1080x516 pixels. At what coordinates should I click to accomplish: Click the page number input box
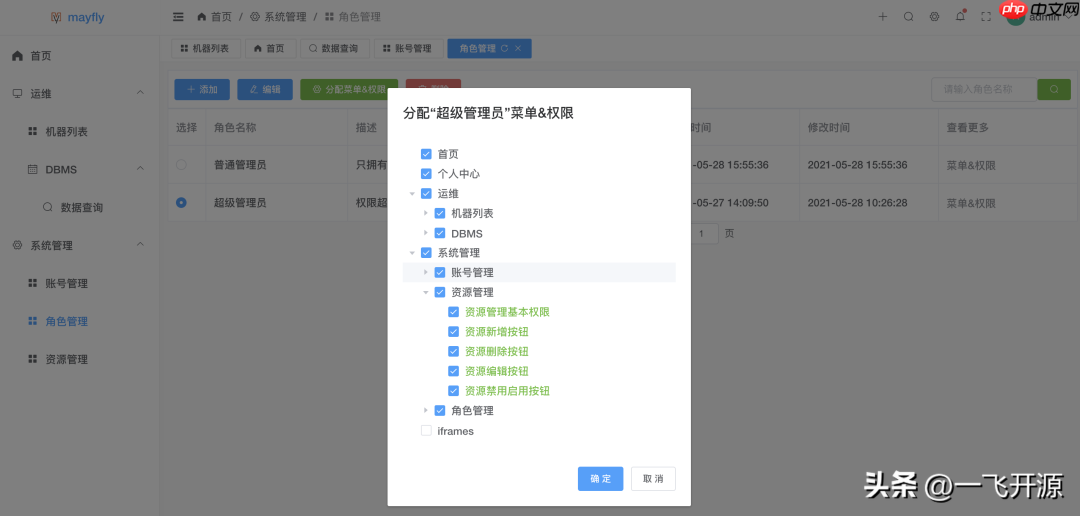pos(701,234)
